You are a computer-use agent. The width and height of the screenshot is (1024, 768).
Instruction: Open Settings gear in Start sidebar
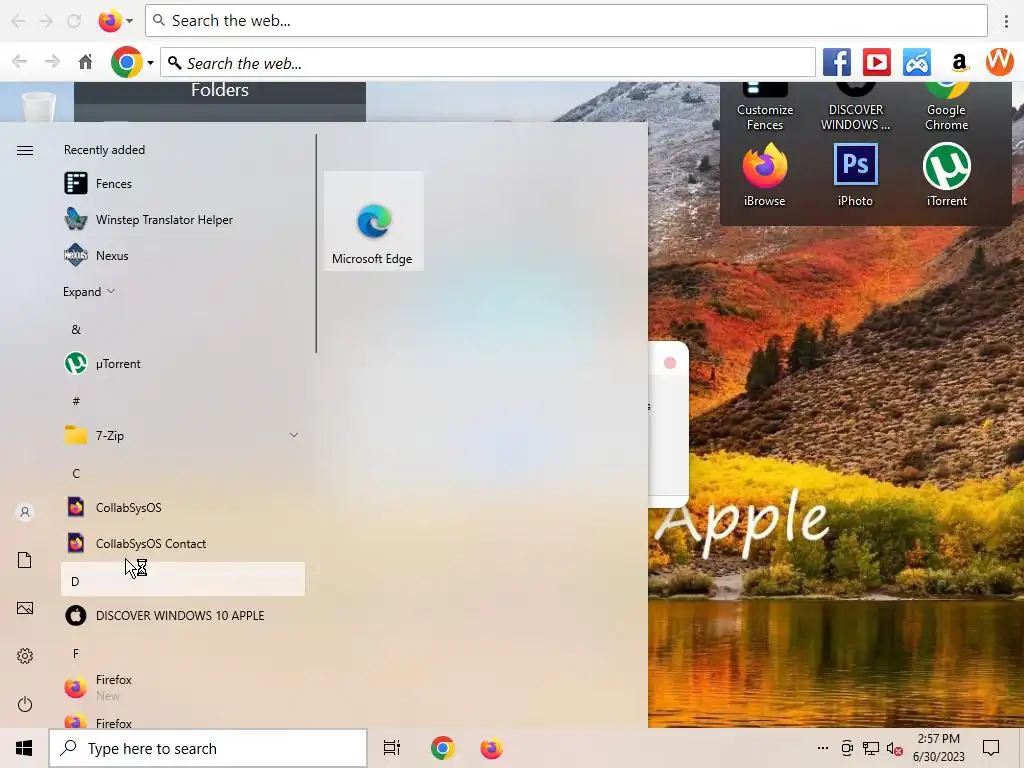pos(25,656)
